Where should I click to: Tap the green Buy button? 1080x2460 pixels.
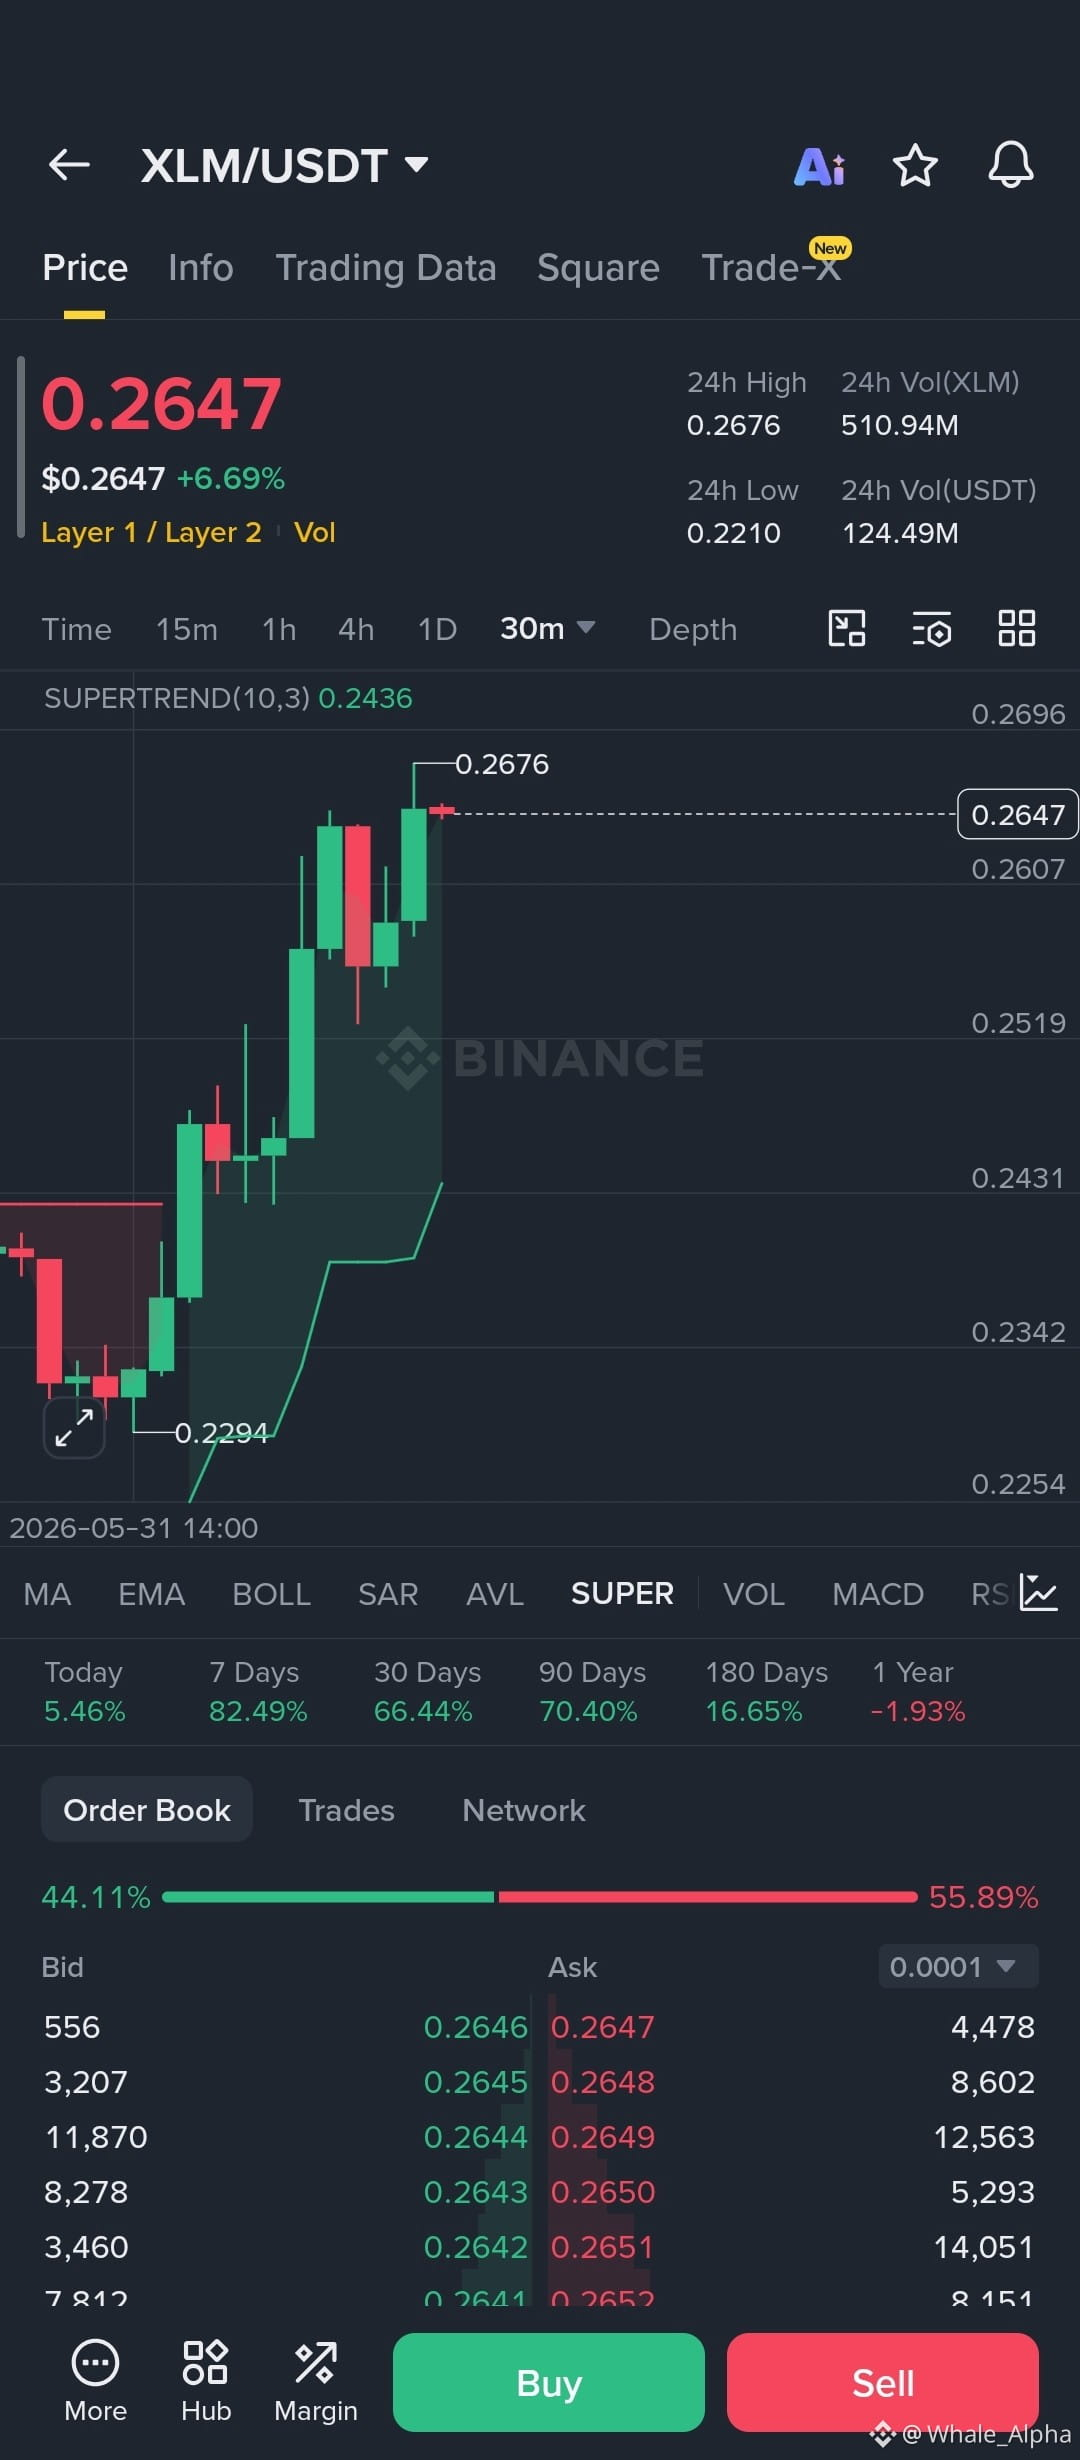(549, 2382)
